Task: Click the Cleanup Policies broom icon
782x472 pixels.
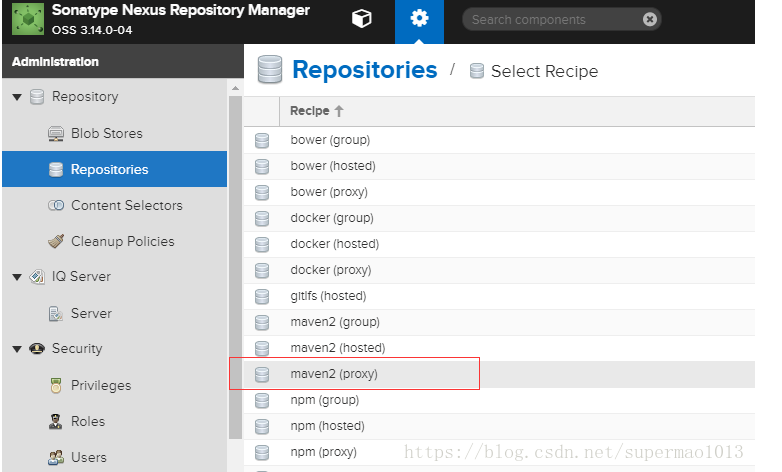Action: tap(56, 241)
